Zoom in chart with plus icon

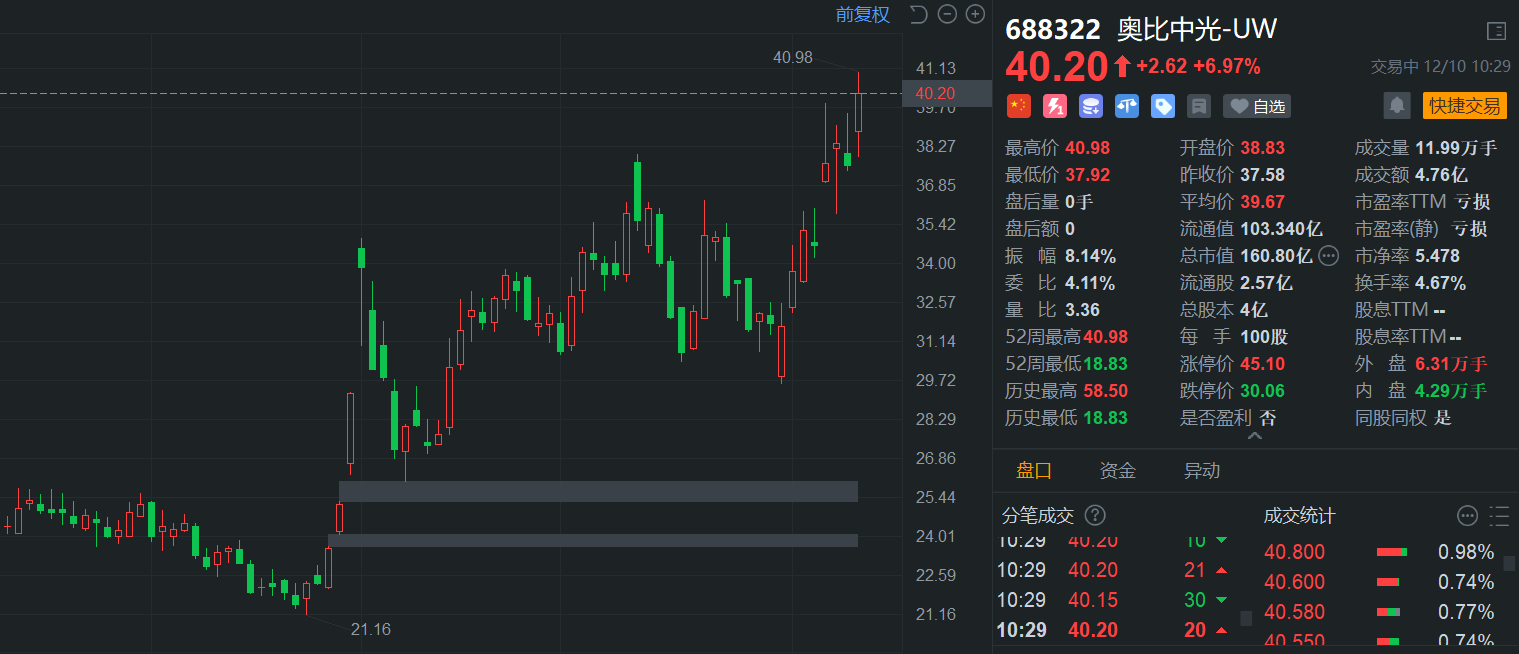[974, 14]
